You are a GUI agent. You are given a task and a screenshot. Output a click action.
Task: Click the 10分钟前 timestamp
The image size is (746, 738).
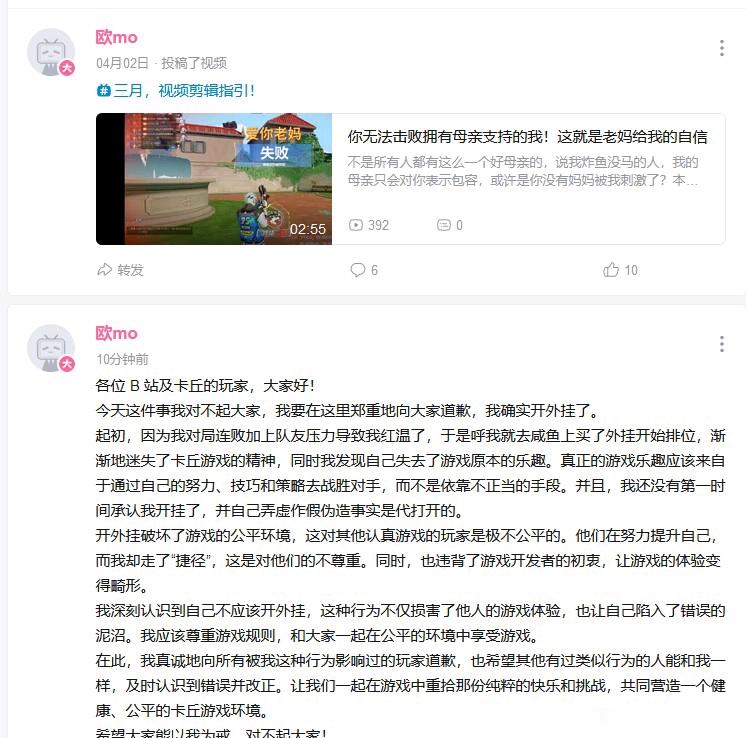tap(122, 359)
